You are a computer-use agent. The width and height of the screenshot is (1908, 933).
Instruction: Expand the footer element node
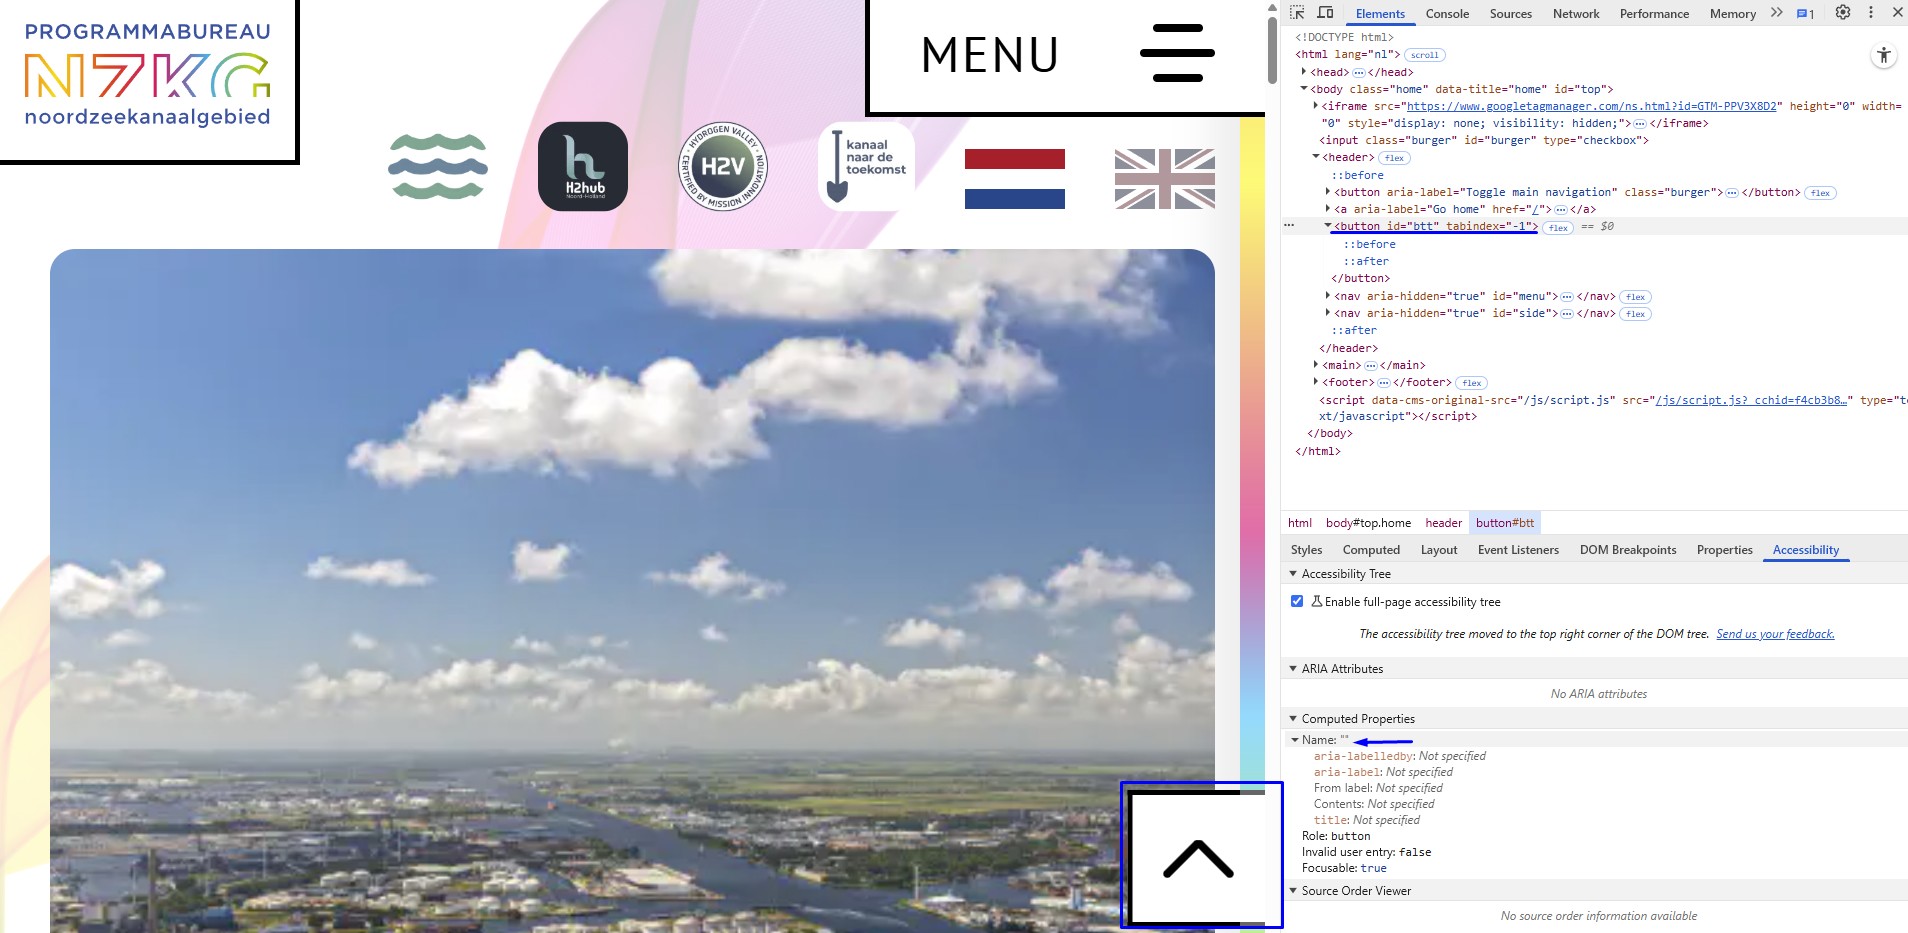[1316, 382]
